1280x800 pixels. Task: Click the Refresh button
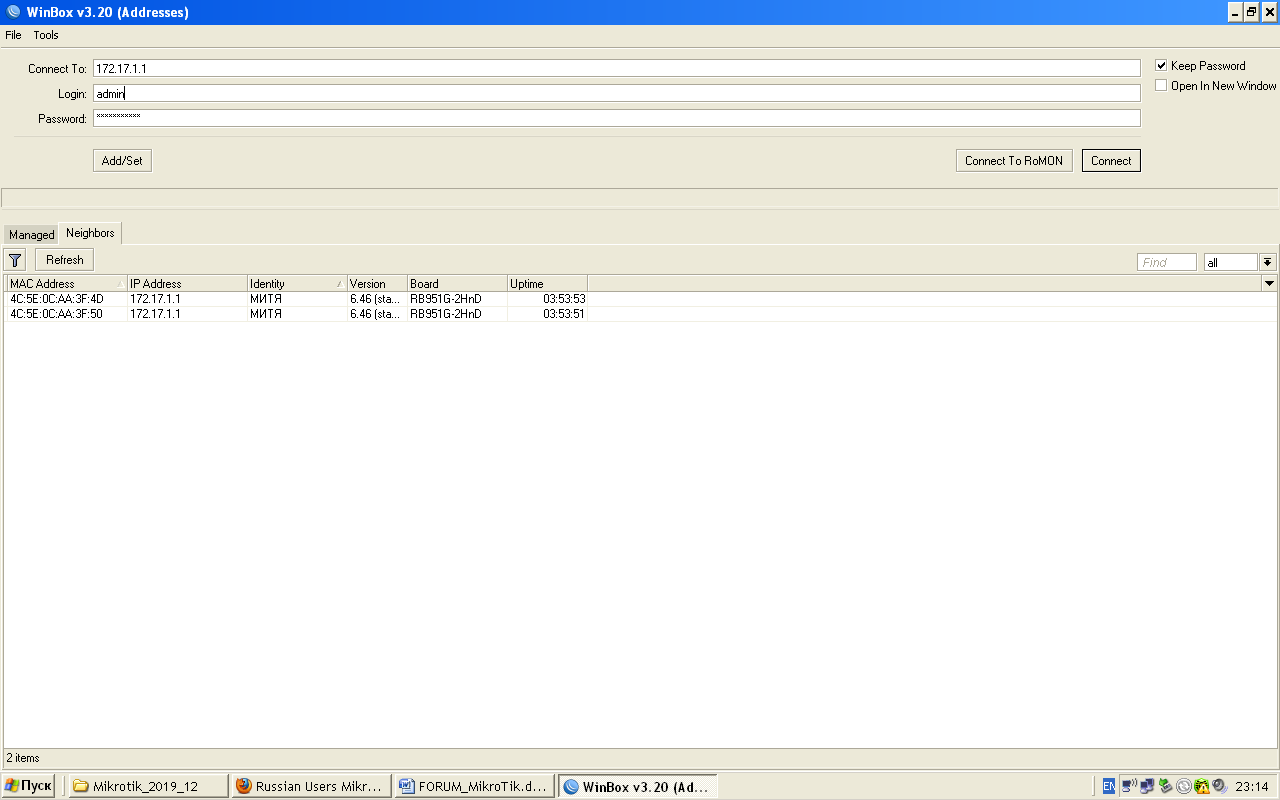pos(65,260)
